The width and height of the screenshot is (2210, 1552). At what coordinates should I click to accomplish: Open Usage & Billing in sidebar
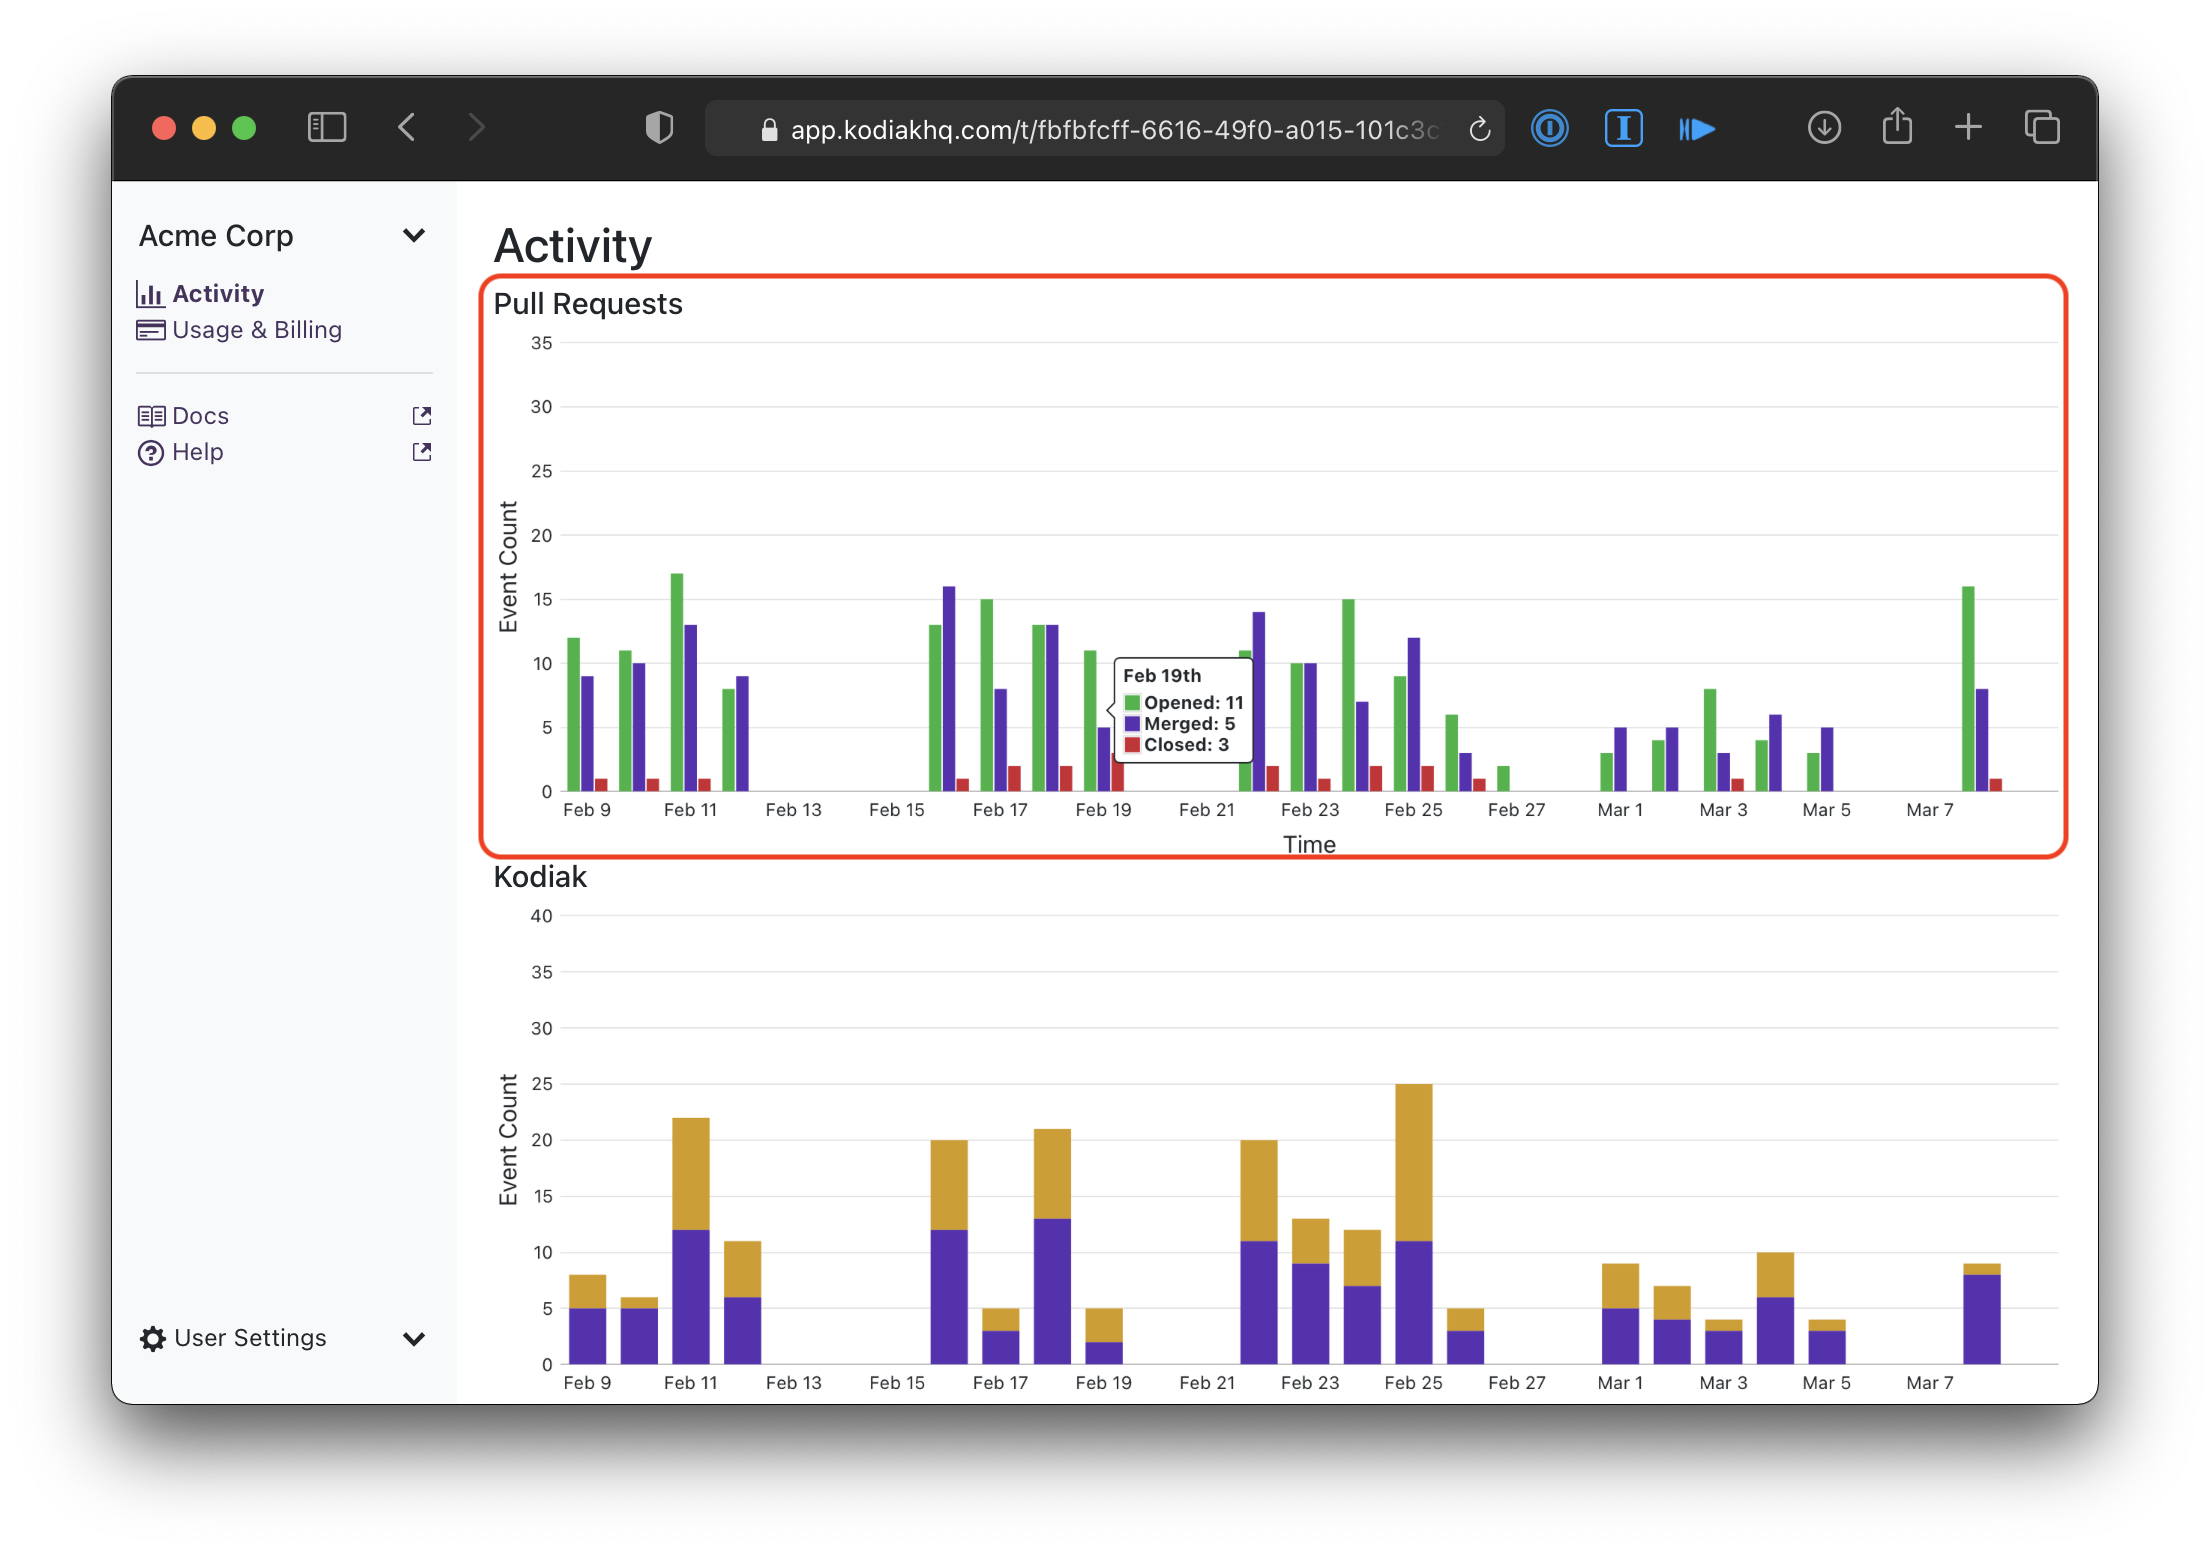256,330
